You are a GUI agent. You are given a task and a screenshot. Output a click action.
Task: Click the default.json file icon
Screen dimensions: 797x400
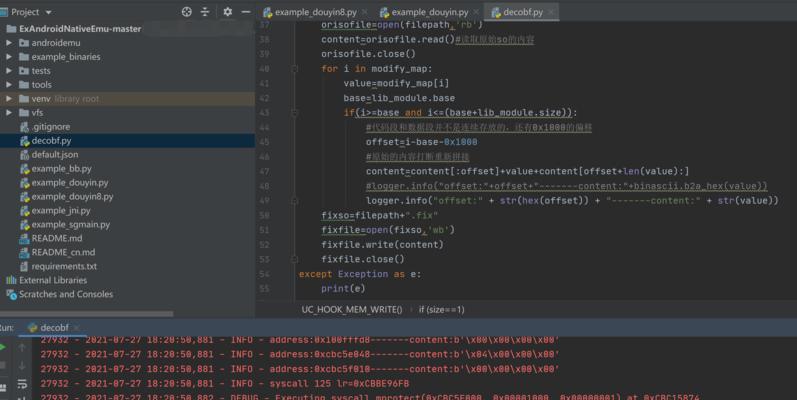(24, 155)
